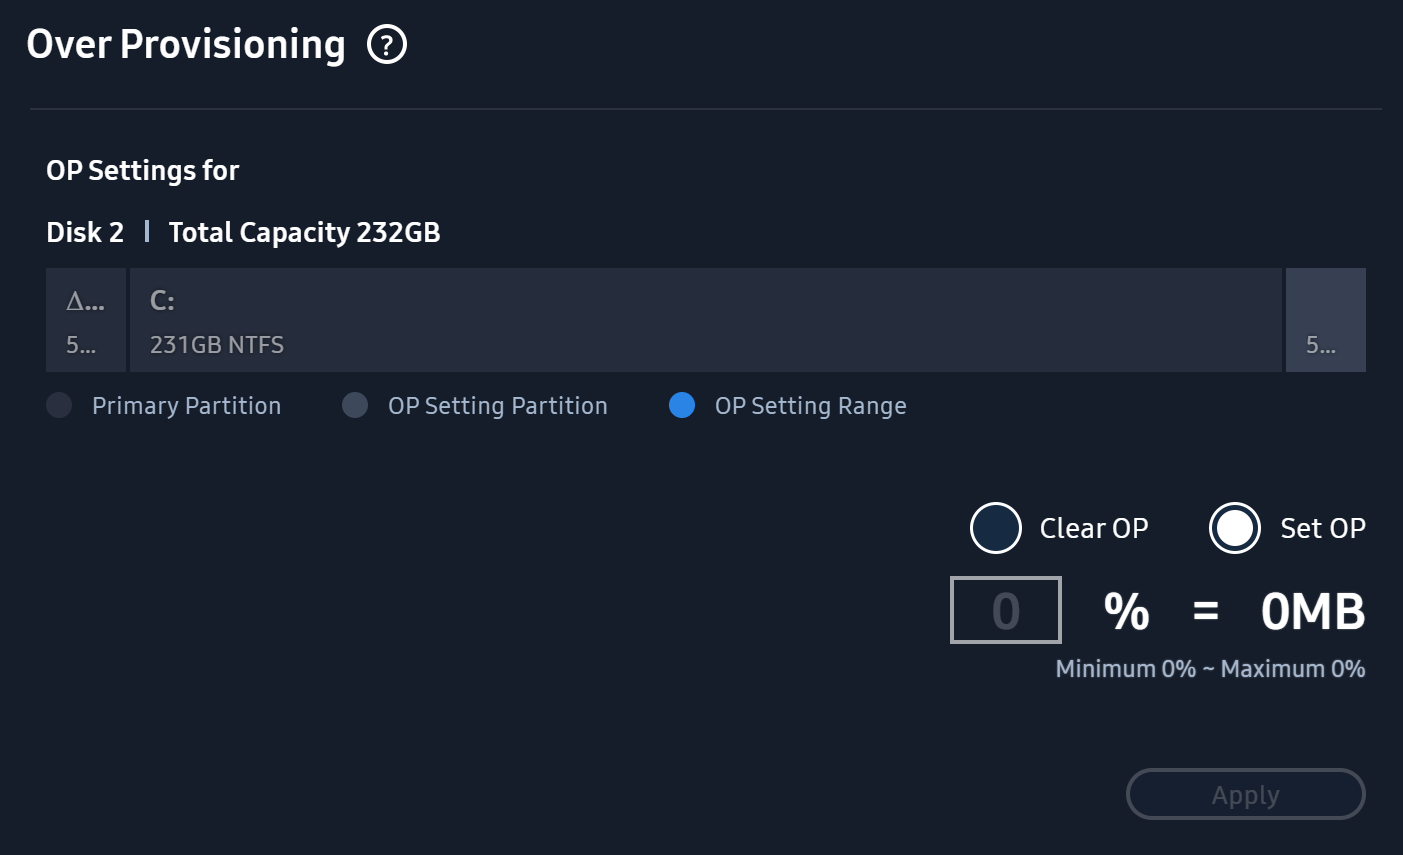
Task: Select the C: 231GB NTFS partition block
Action: point(706,320)
